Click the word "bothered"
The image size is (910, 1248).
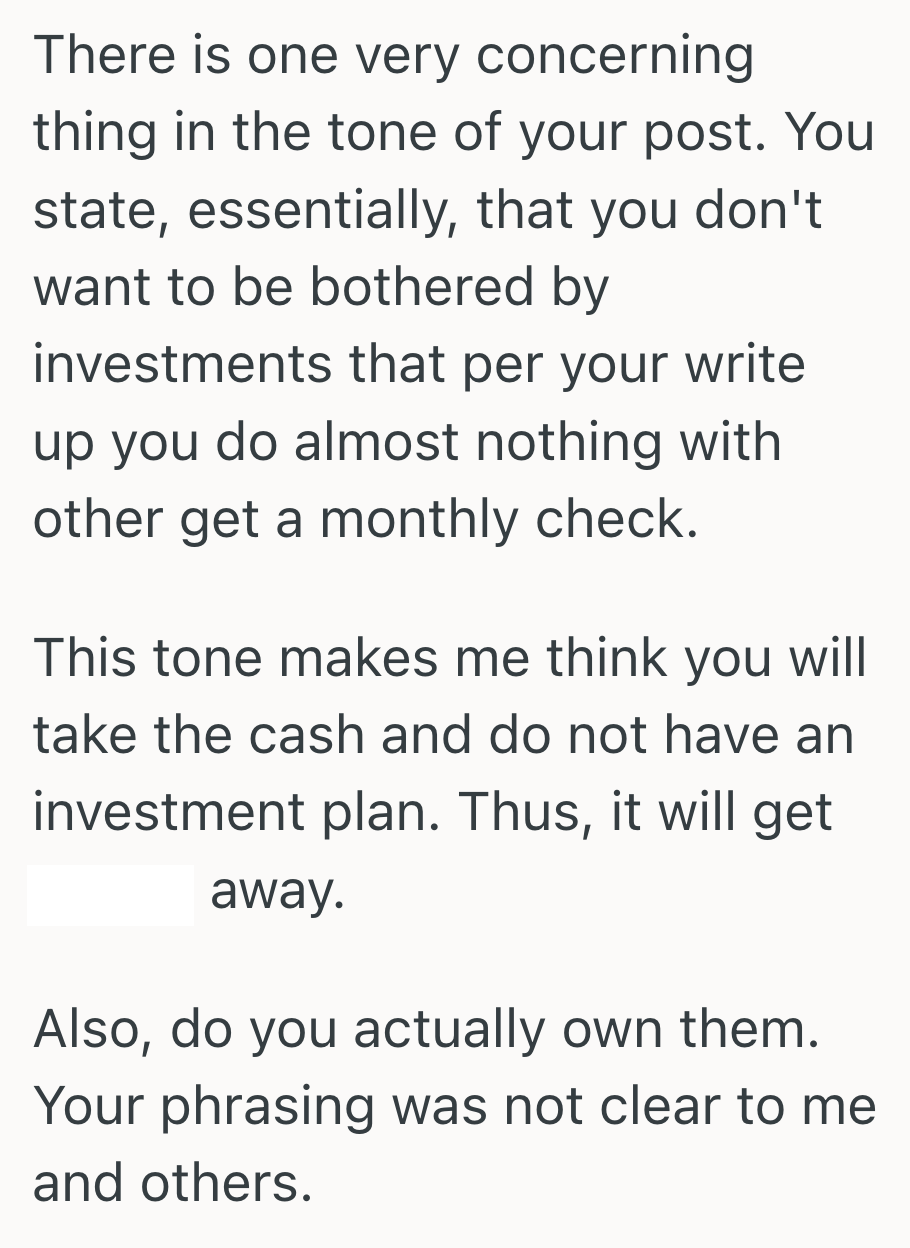tap(424, 288)
